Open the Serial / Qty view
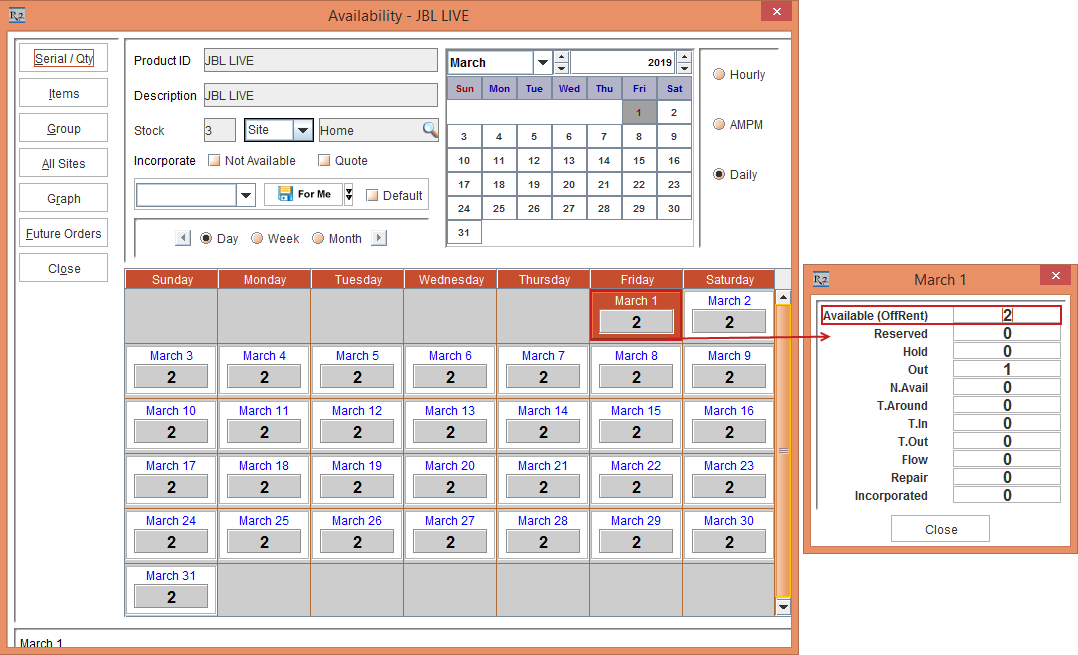1078x655 pixels. [63, 58]
